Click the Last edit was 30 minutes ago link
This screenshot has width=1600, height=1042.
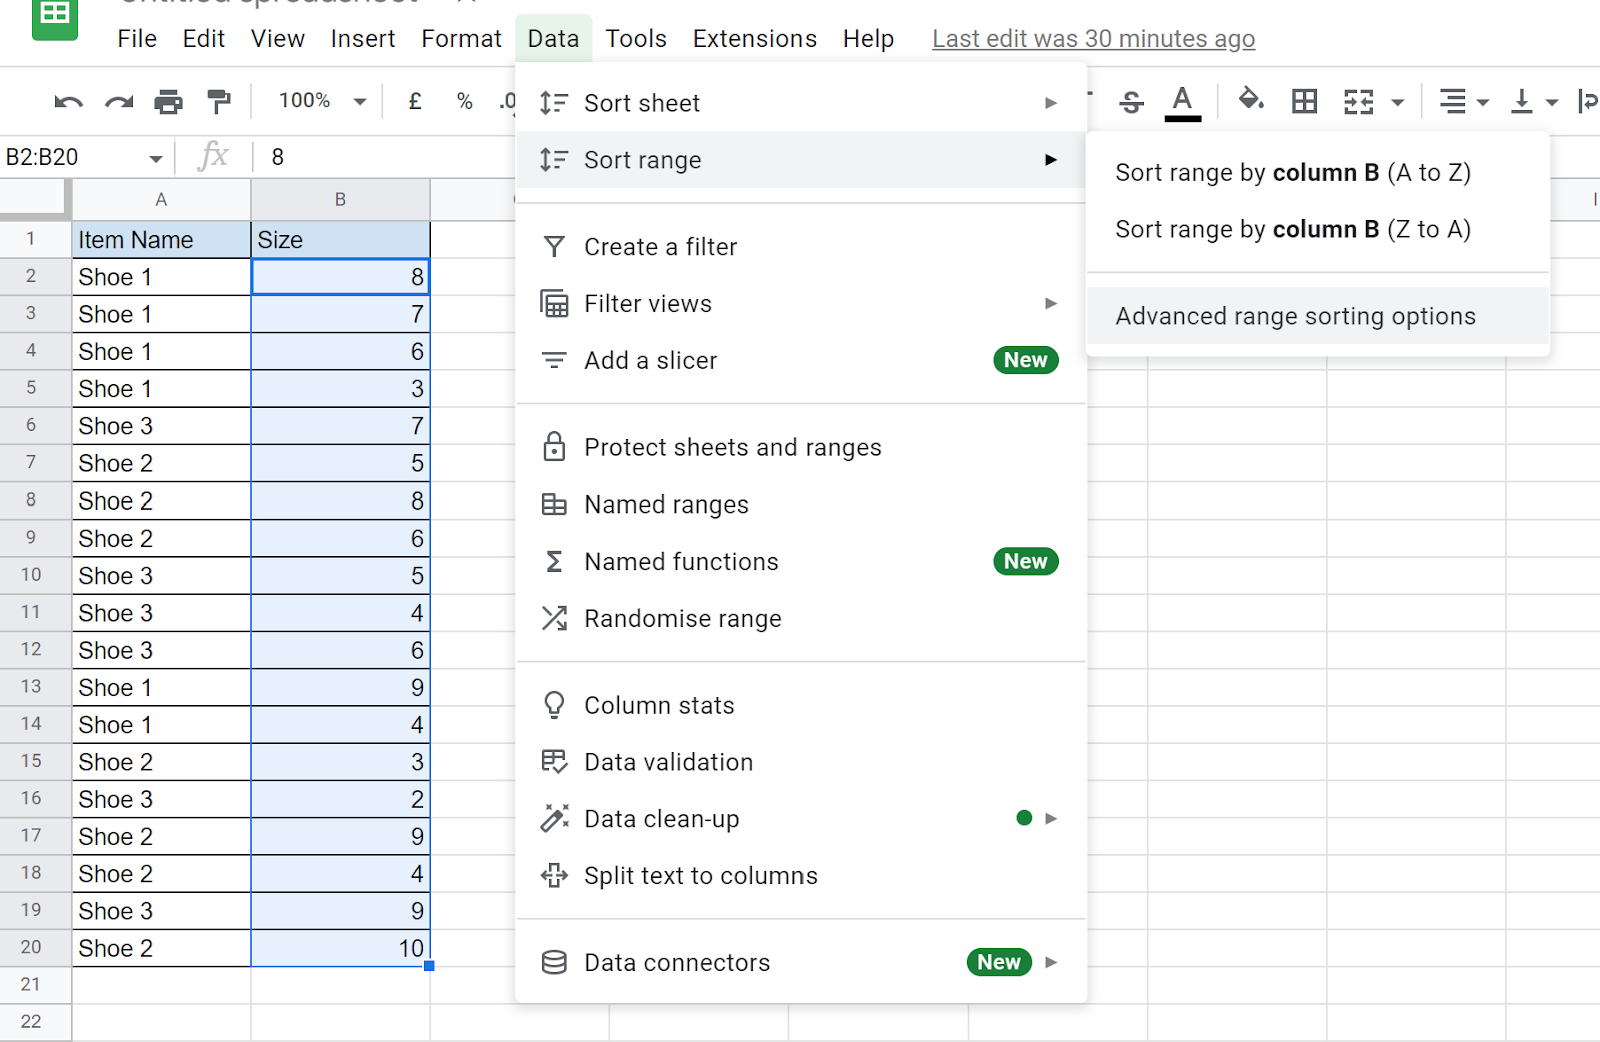(x=1093, y=38)
